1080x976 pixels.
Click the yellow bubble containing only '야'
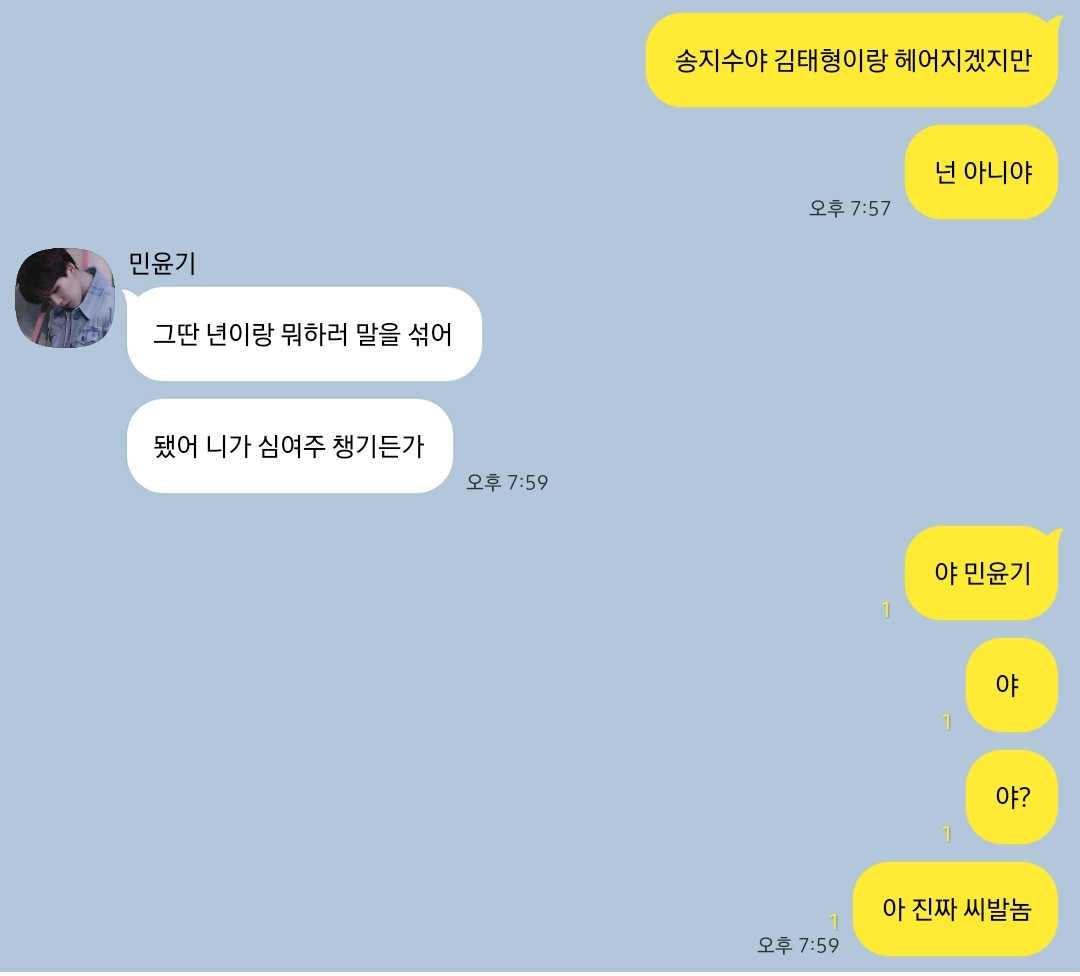(x=1012, y=685)
